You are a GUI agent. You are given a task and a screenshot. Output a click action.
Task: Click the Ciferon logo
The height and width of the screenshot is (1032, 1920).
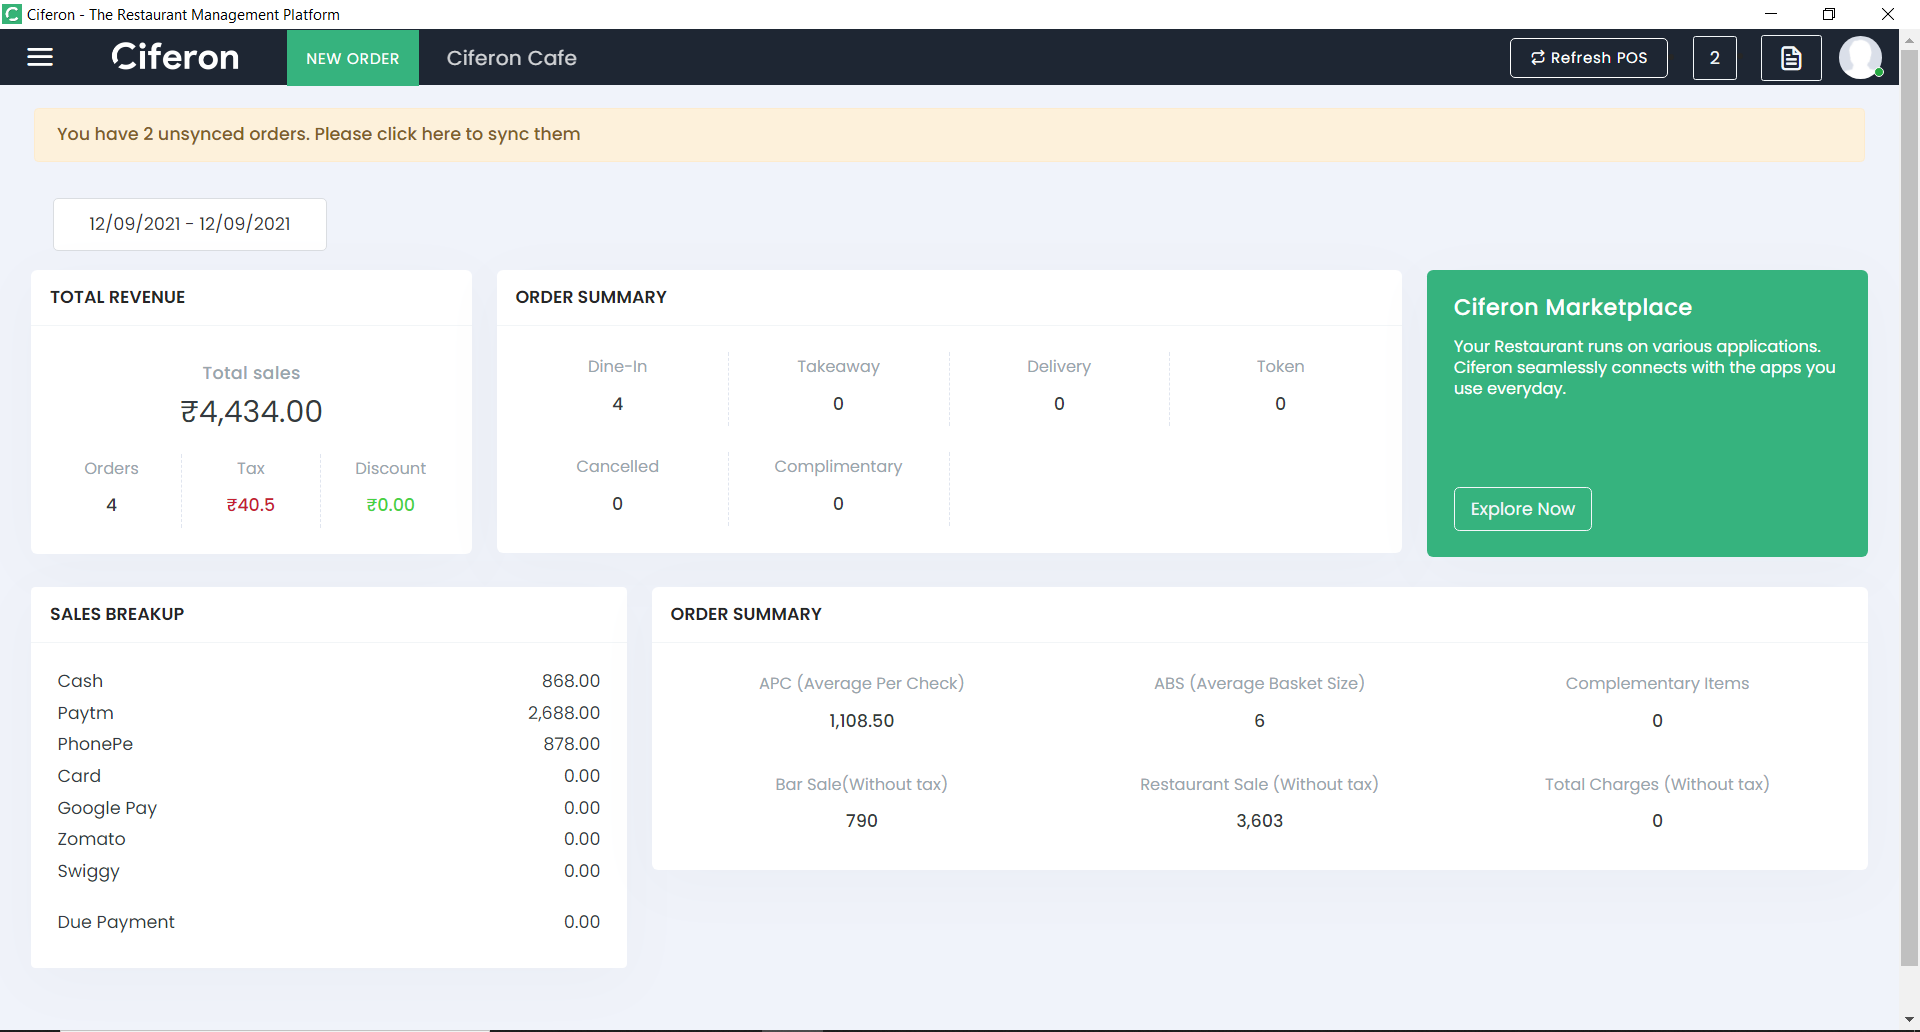(175, 57)
